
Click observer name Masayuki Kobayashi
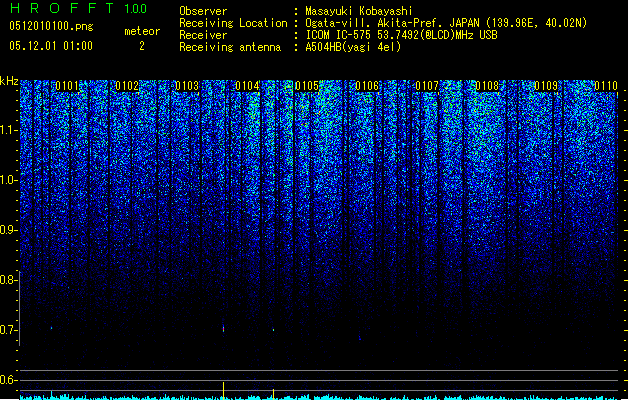click(359, 11)
